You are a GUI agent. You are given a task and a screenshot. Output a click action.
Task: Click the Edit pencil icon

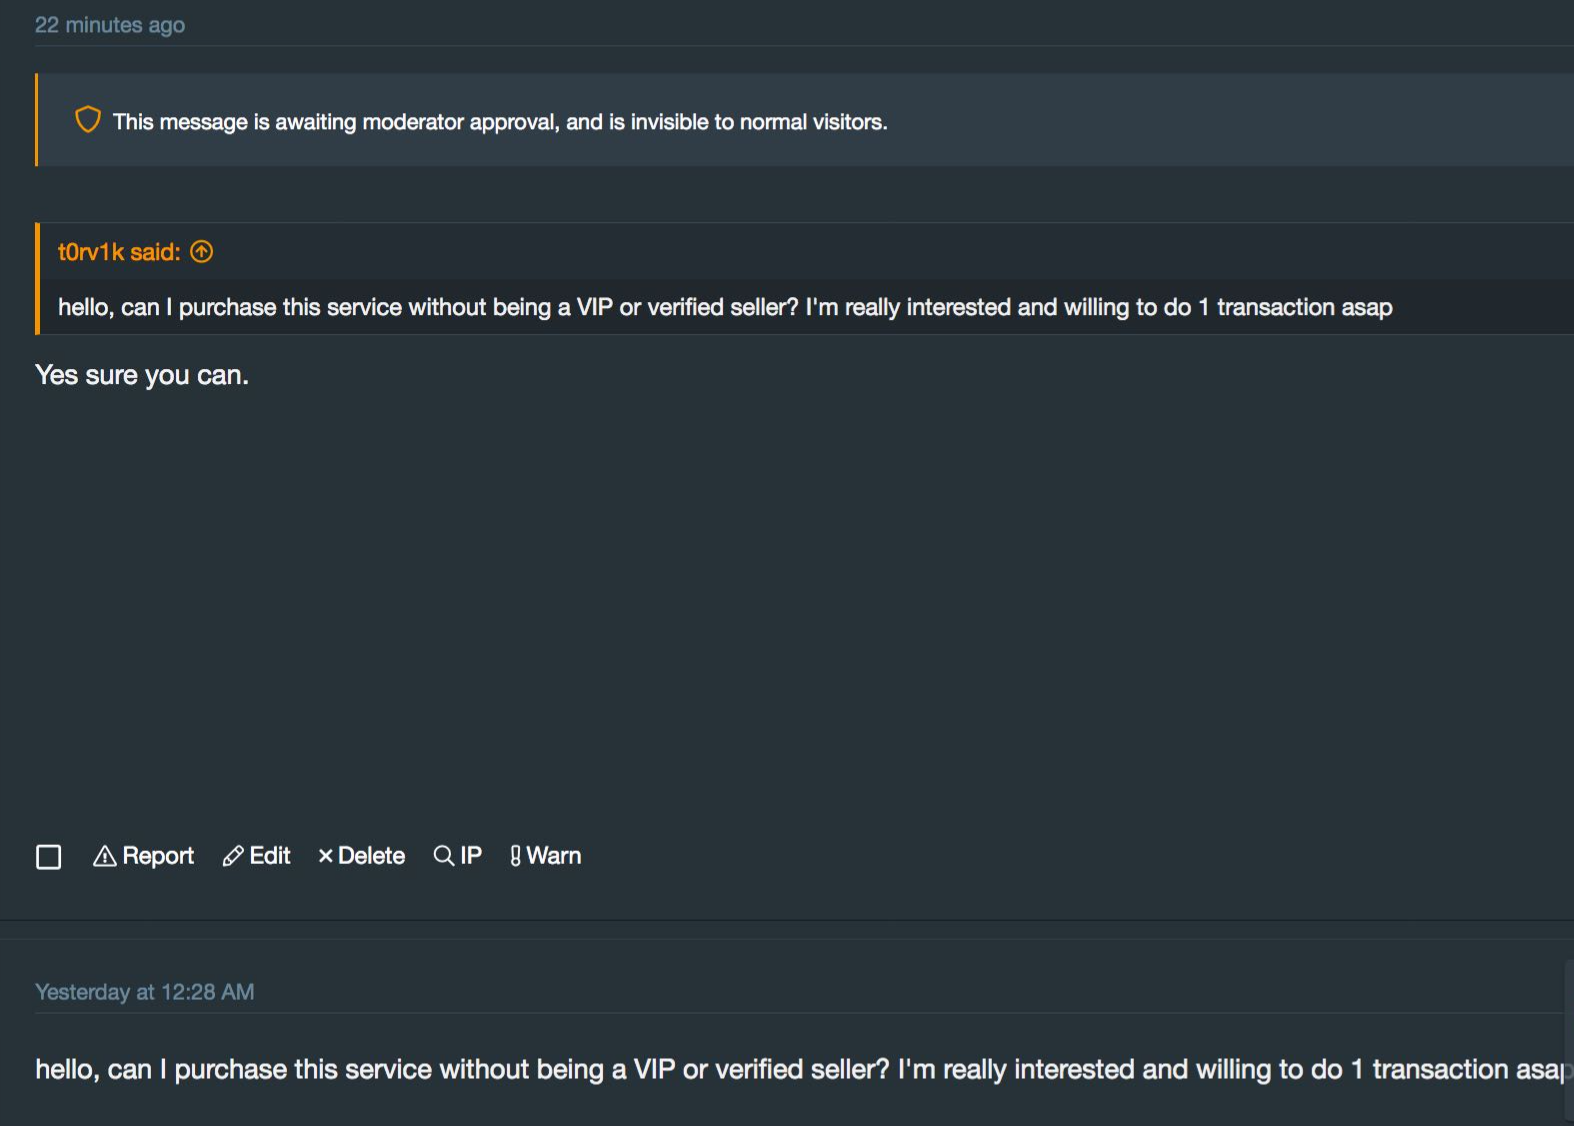click(x=233, y=856)
